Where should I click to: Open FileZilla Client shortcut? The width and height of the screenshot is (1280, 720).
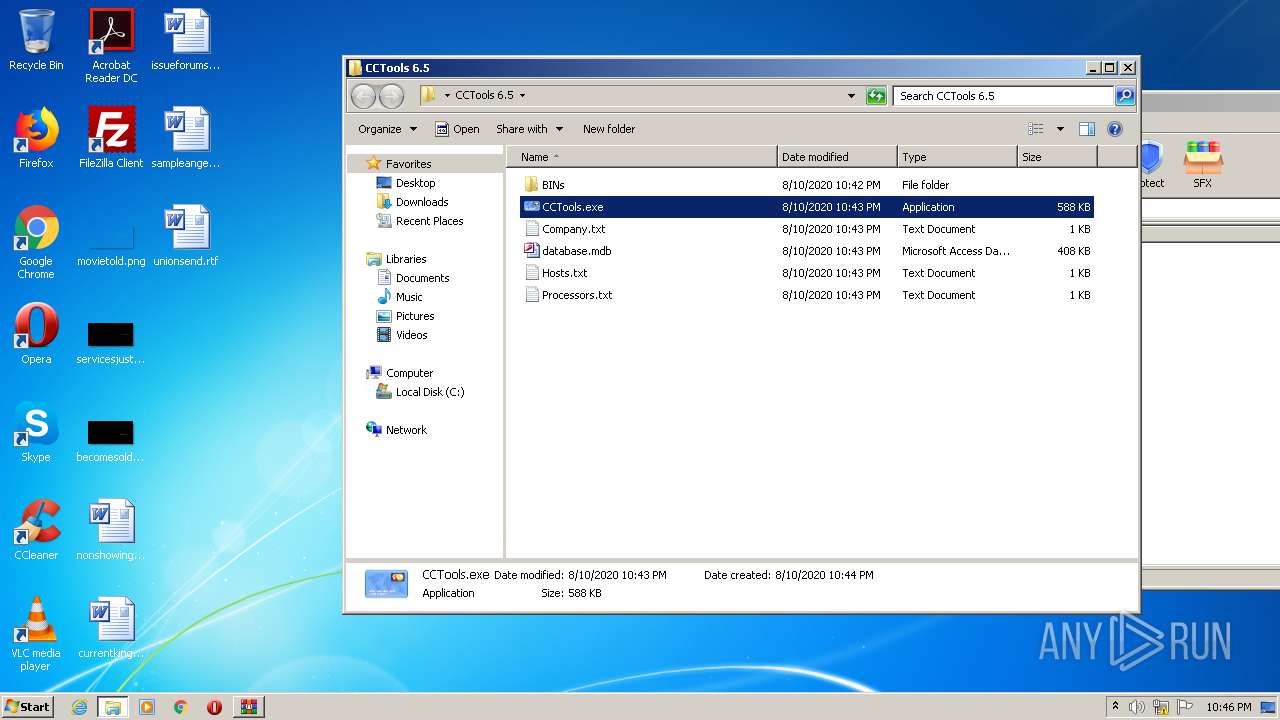111,138
